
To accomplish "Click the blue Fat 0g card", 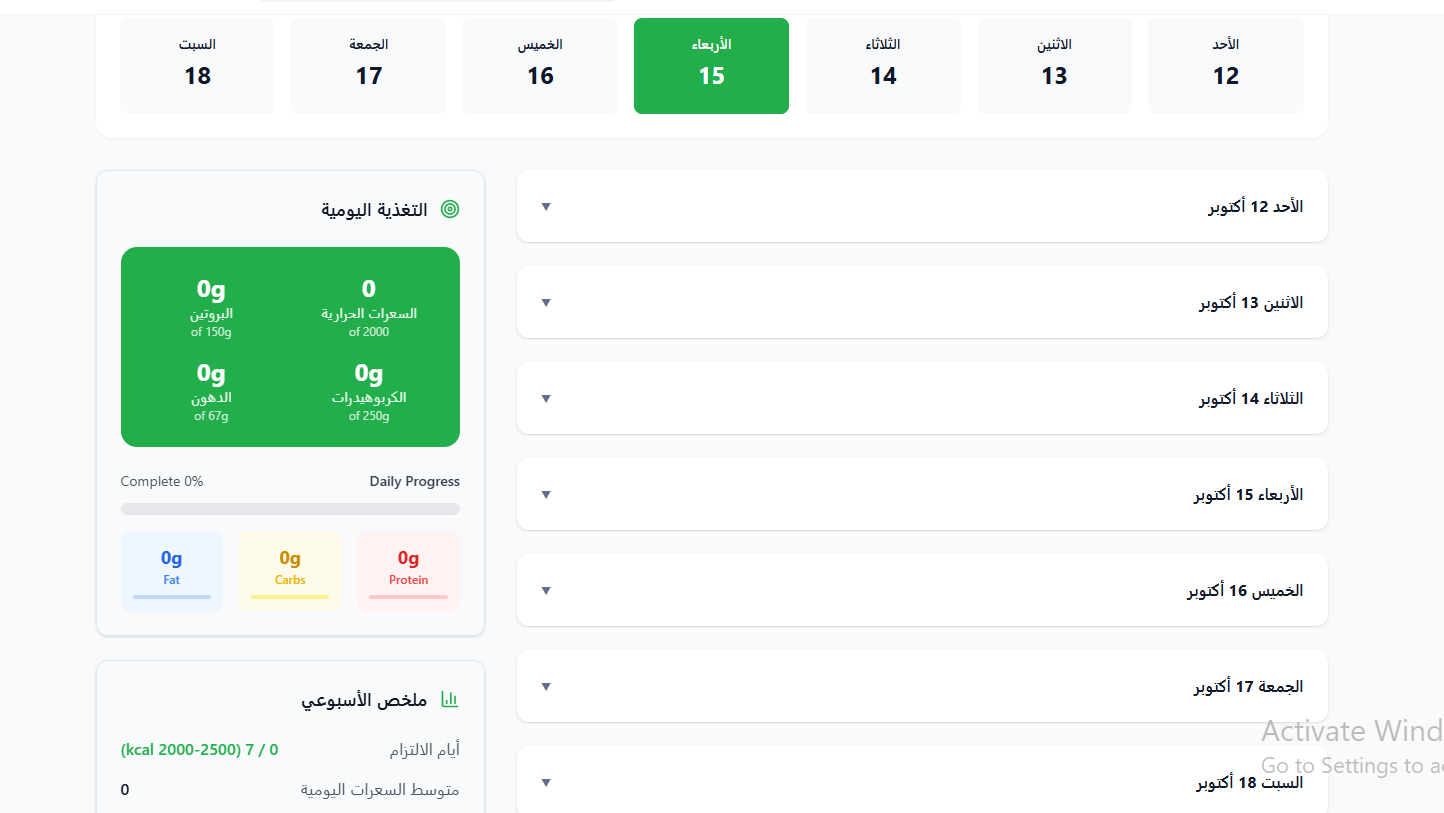I will click(172, 570).
